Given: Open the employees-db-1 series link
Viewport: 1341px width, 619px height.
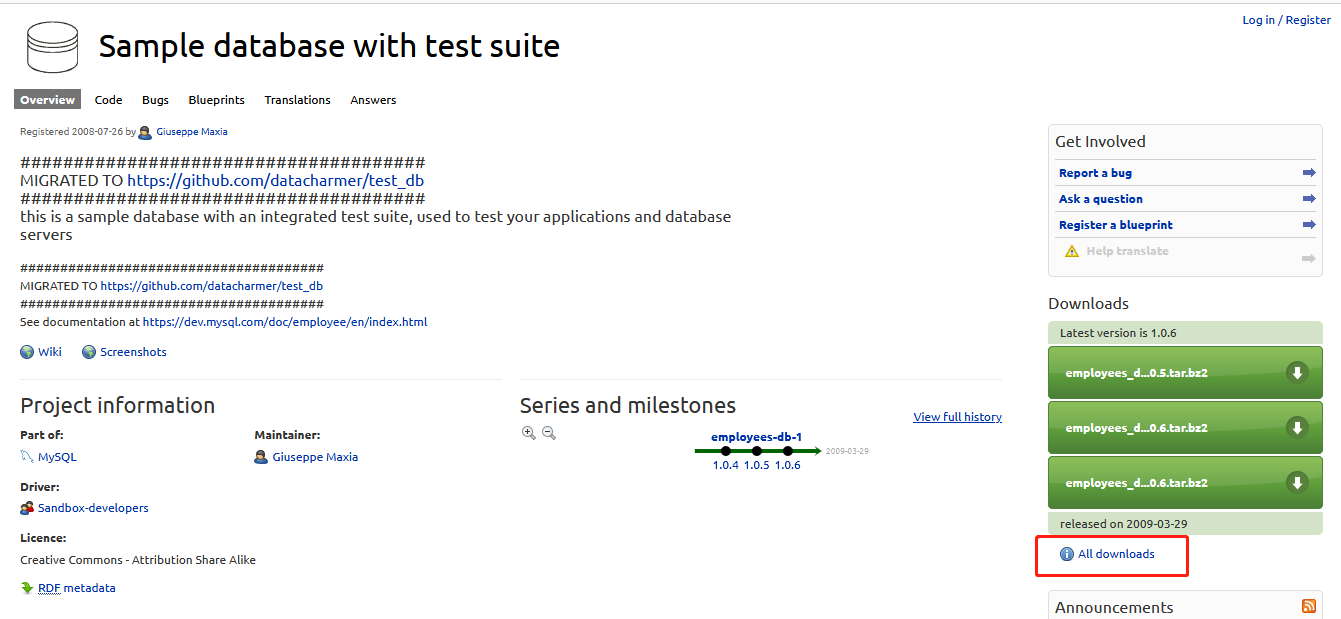Looking at the screenshot, I should coord(756,437).
